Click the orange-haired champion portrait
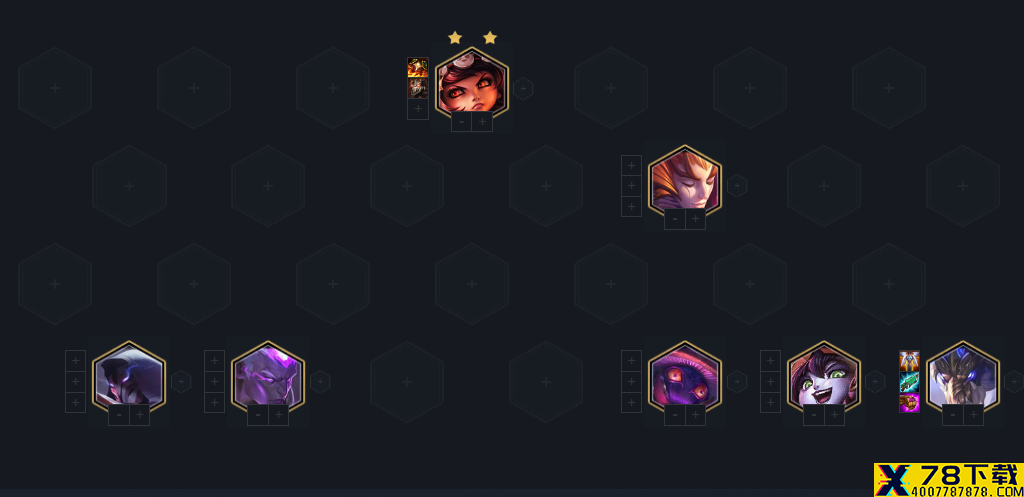 click(684, 180)
